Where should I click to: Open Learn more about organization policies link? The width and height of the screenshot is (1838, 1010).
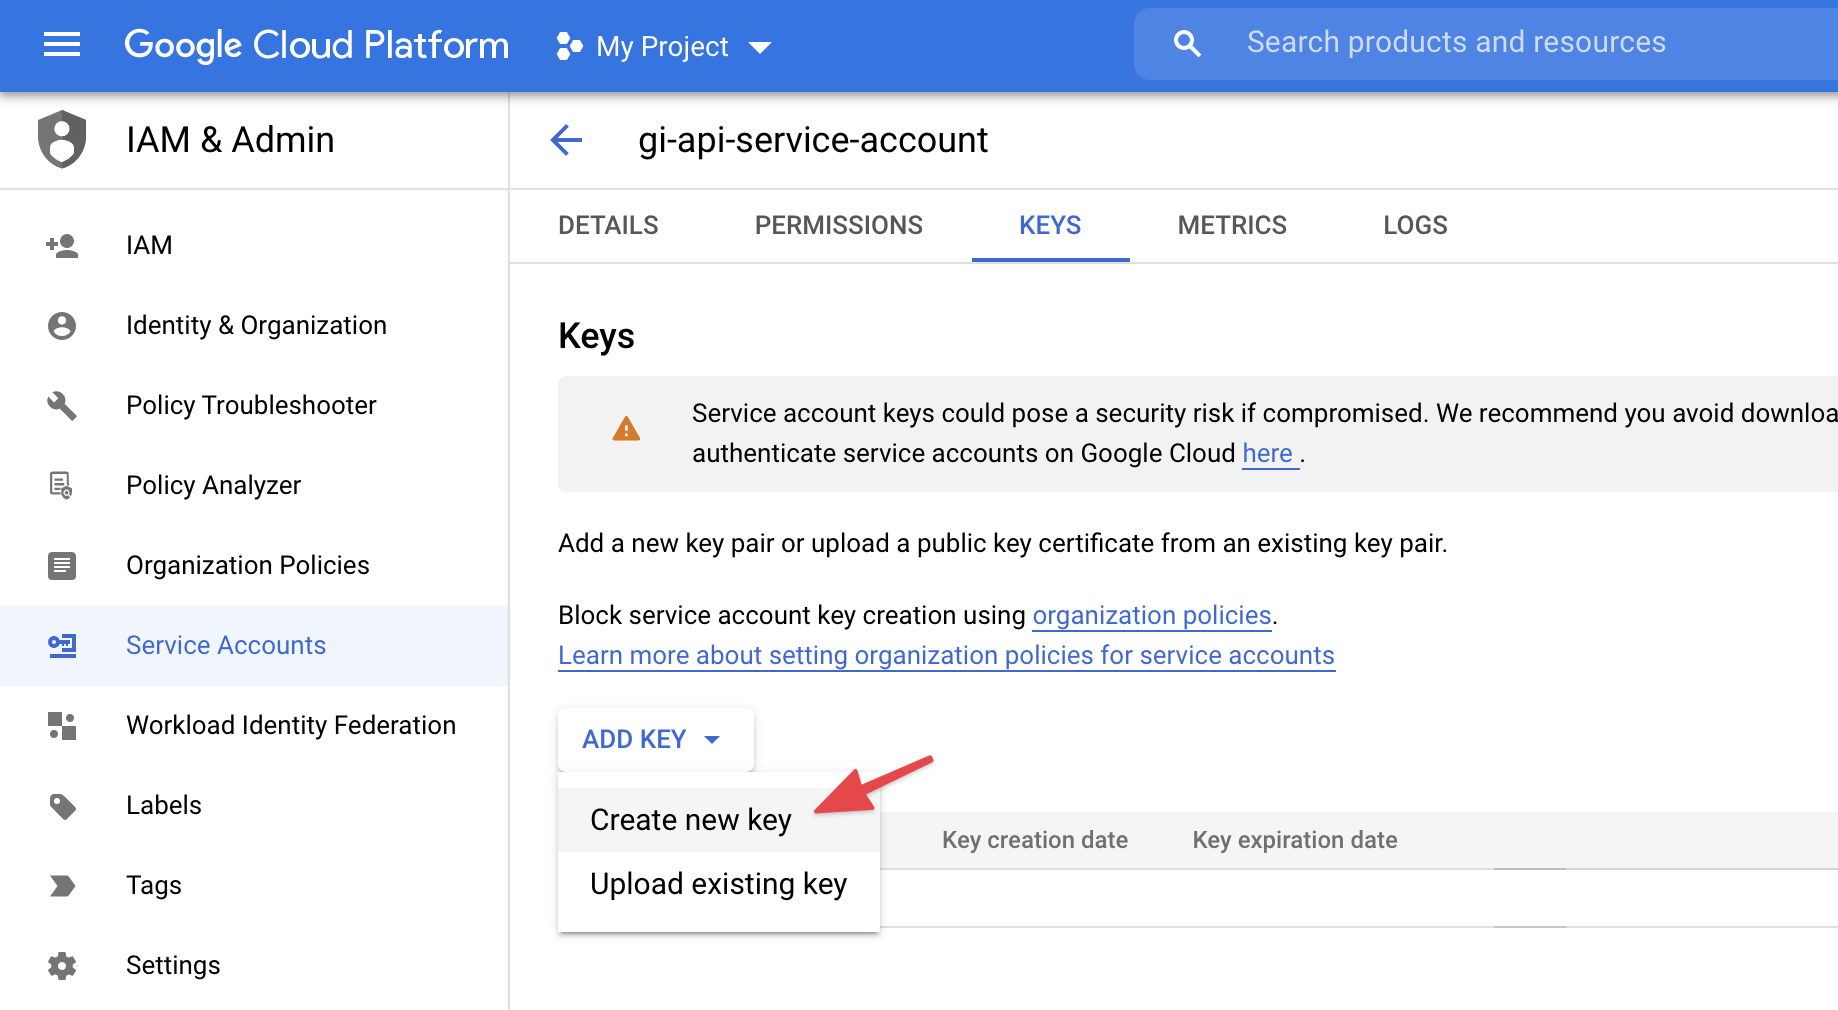pos(946,655)
